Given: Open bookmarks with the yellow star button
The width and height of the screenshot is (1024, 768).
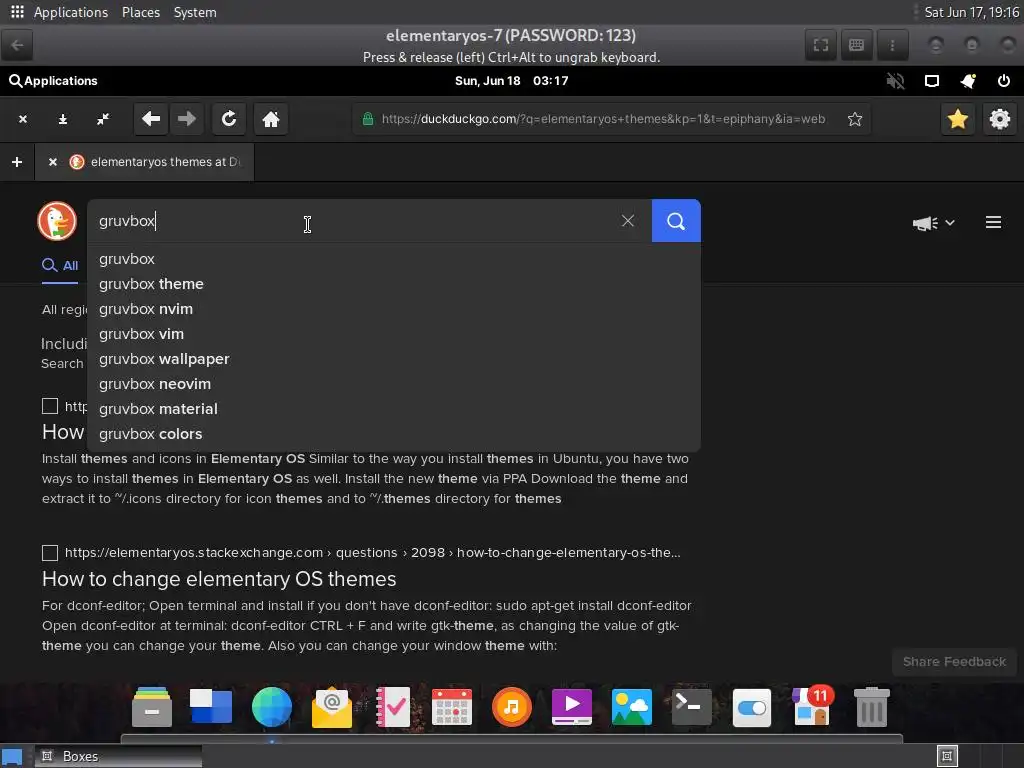Looking at the screenshot, I should tap(957, 119).
